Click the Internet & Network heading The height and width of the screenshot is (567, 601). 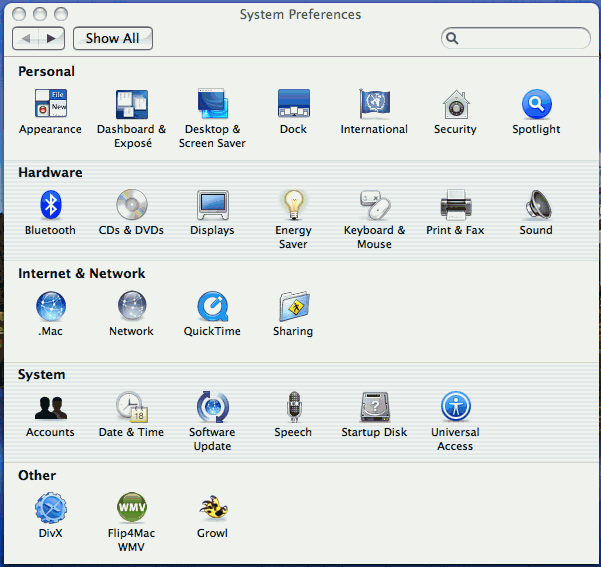(x=82, y=273)
